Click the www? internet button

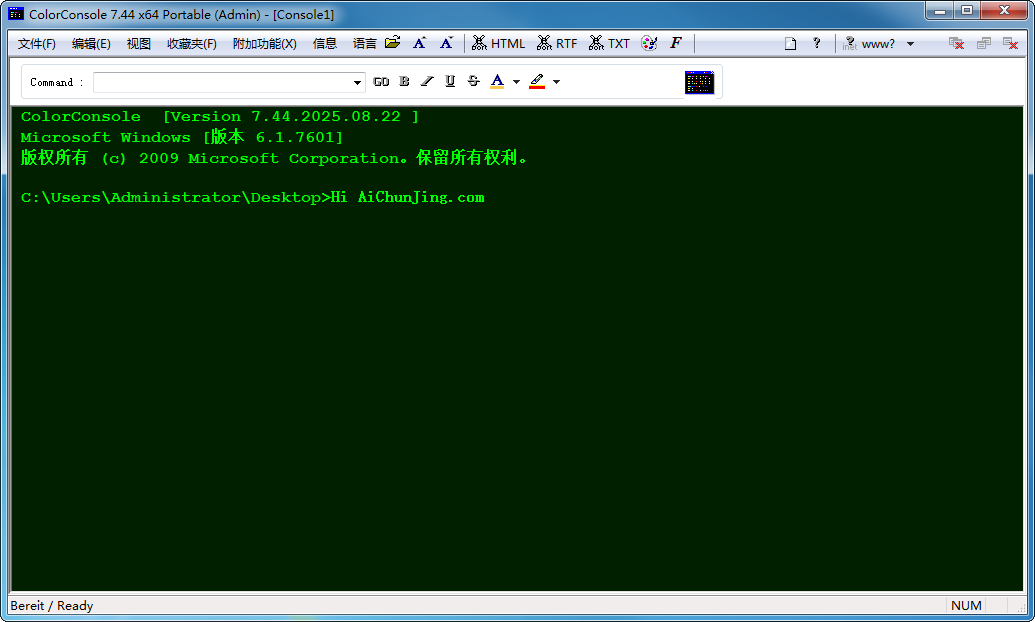click(869, 44)
